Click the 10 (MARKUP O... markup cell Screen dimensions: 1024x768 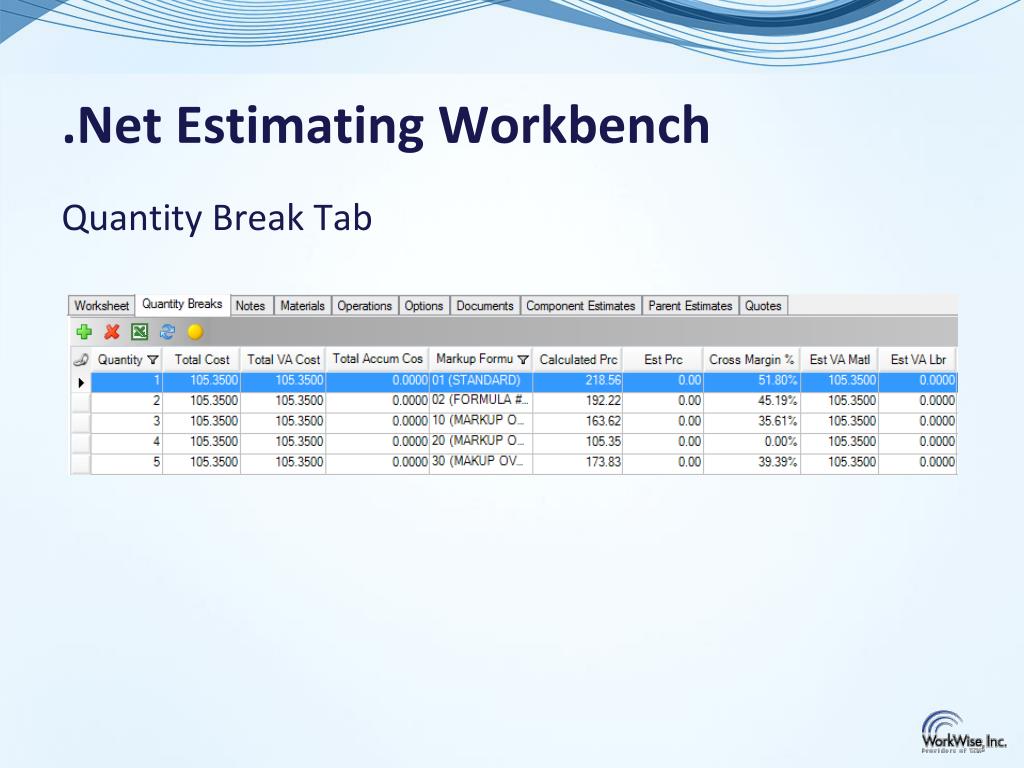click(x=481, y=421)
